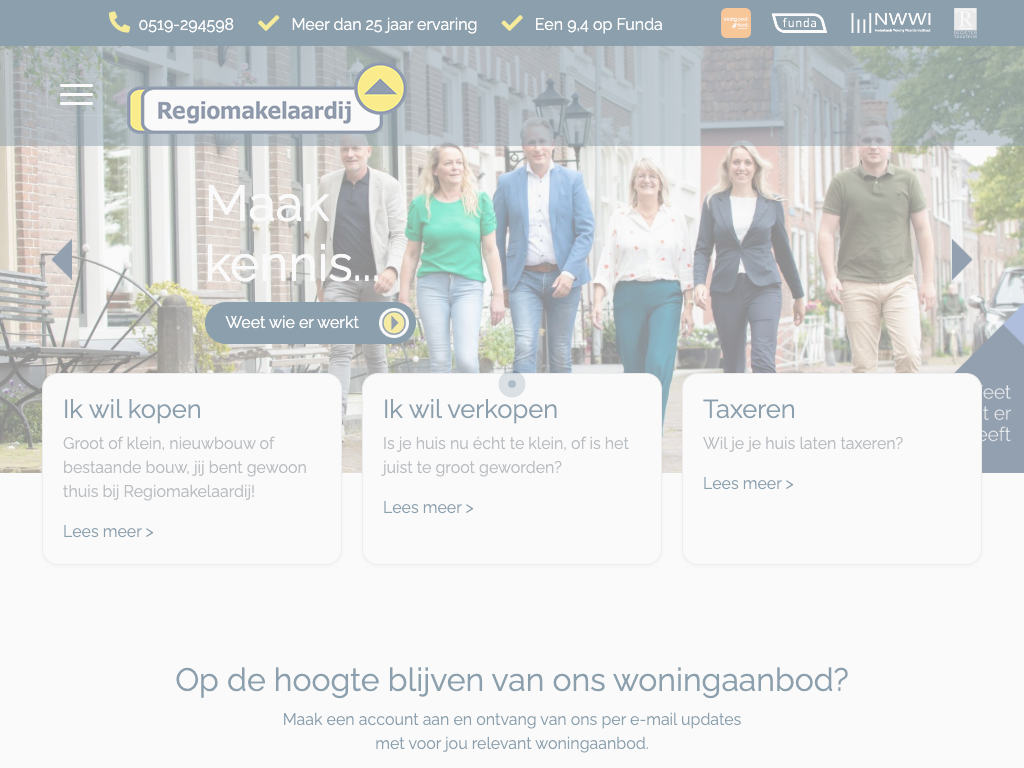1024x768 pixels.
Task: Select the 'Ik wil verkopen' card heading
Action: (470, 409)
